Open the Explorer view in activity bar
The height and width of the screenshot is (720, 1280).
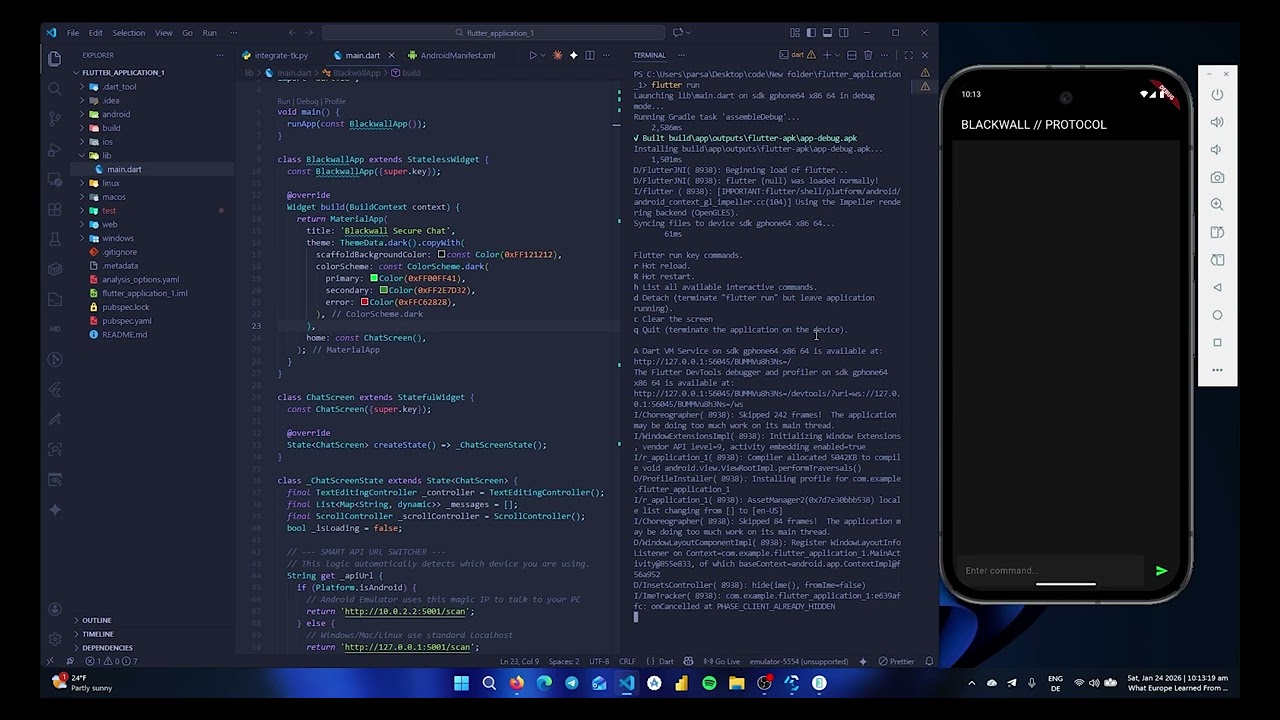pos(54,58)
